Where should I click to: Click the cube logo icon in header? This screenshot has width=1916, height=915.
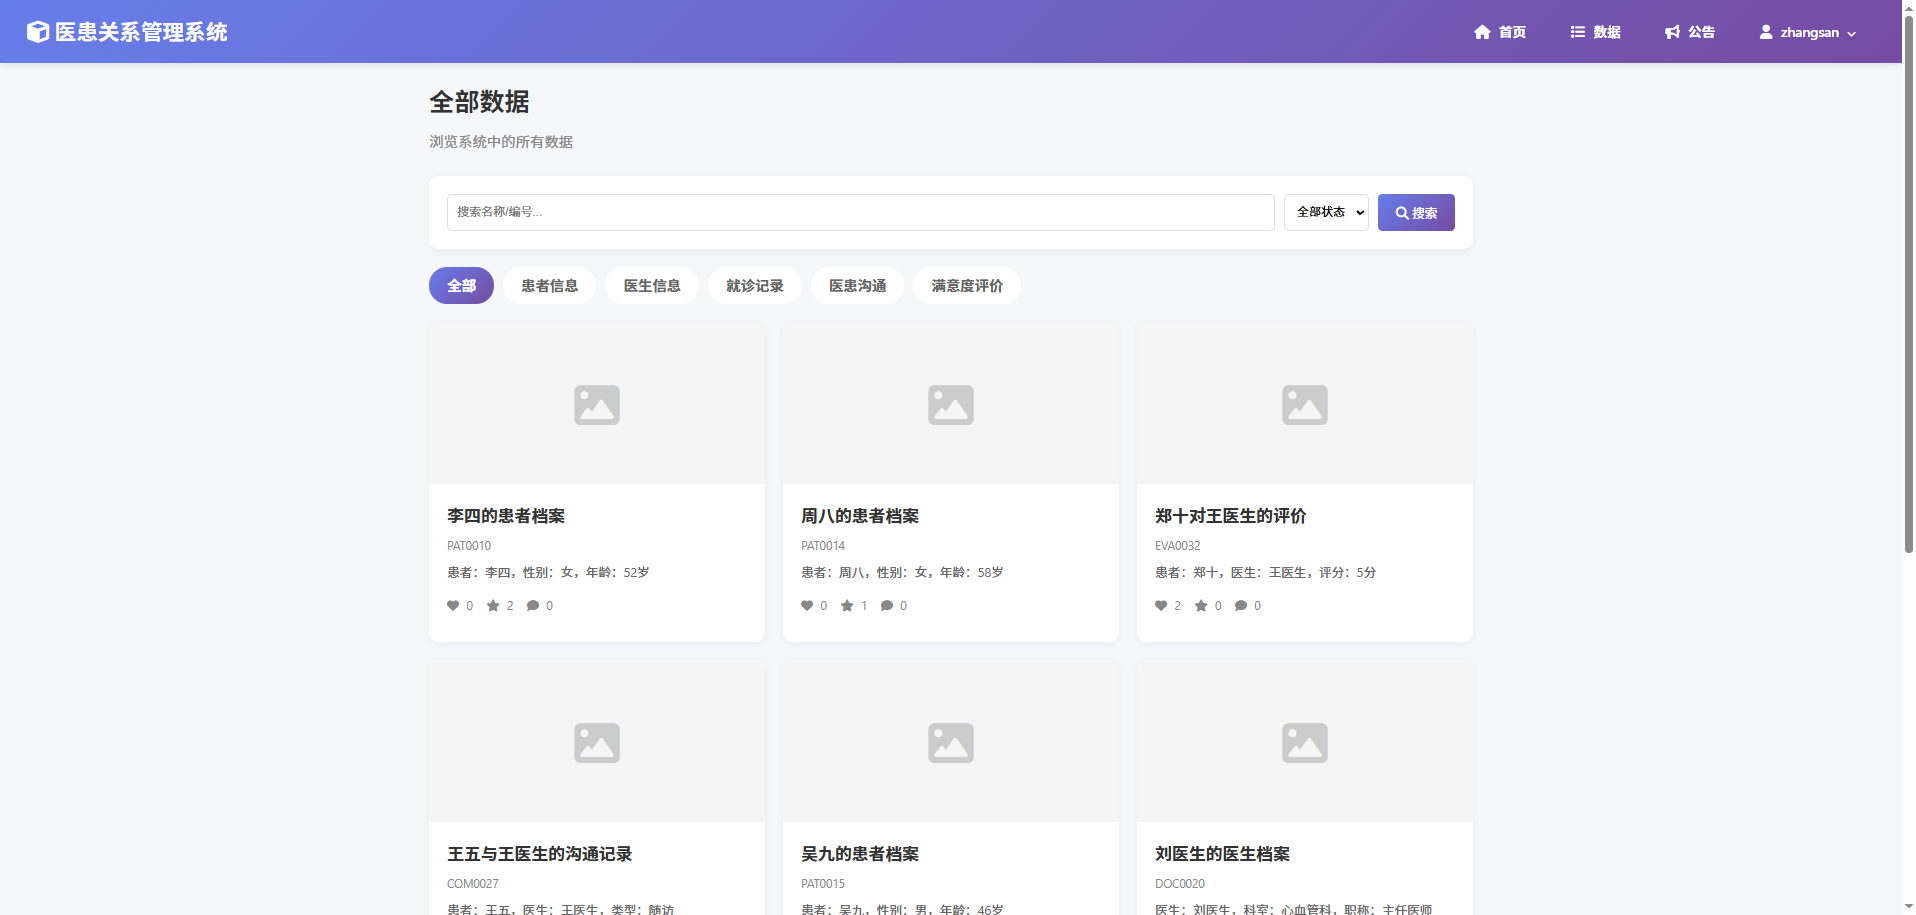pos(37,32)
